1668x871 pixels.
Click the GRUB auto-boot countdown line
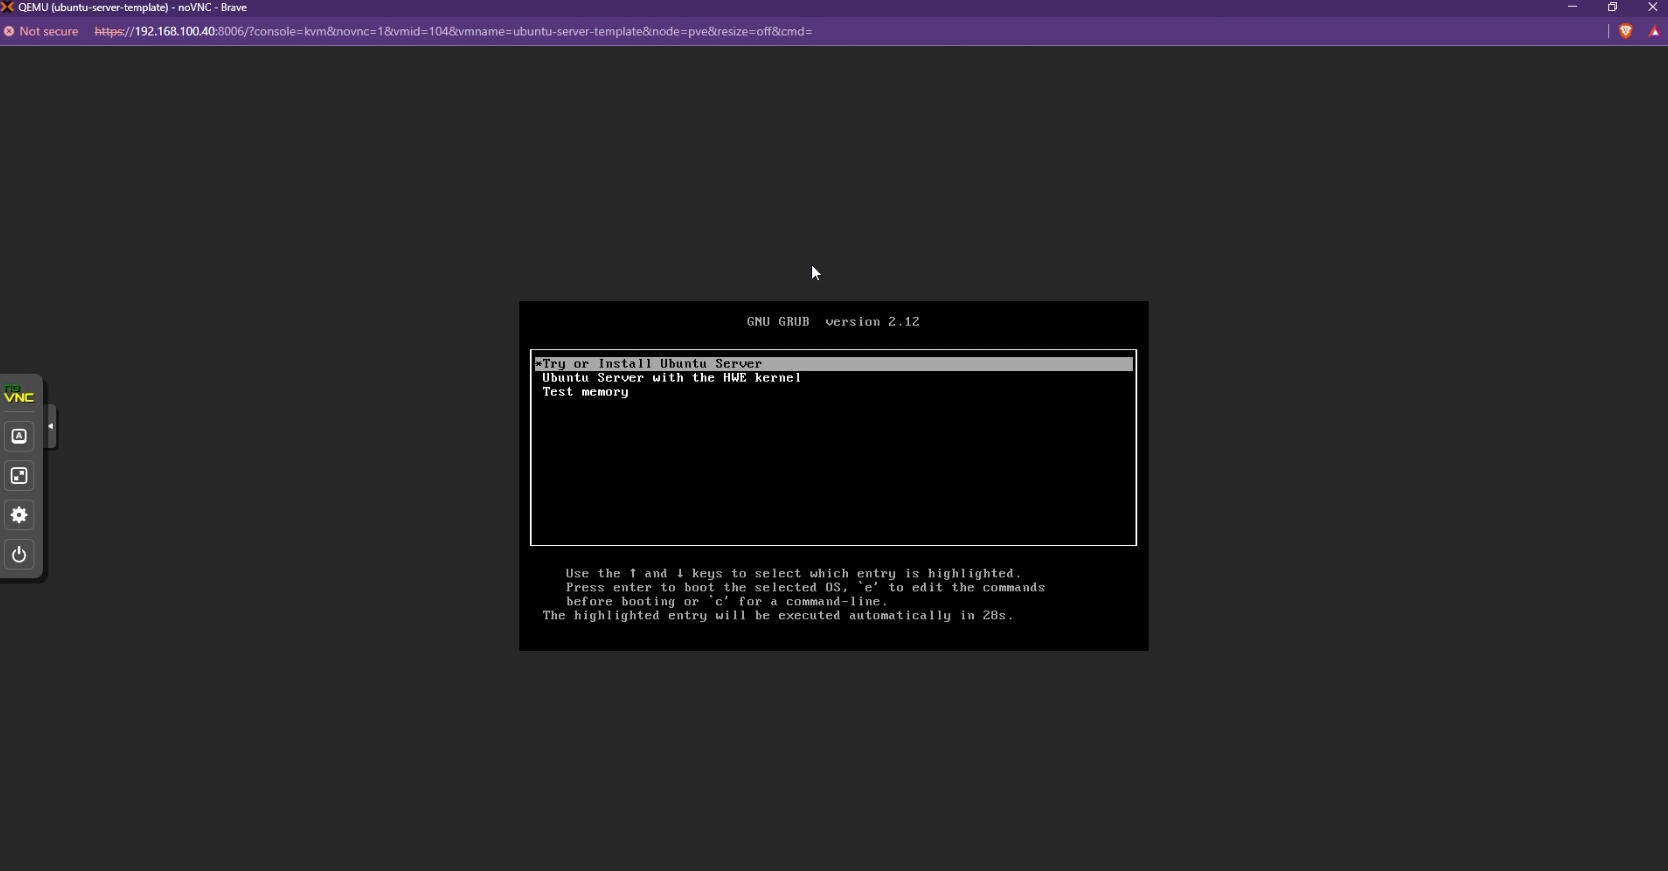click(777, 616)
